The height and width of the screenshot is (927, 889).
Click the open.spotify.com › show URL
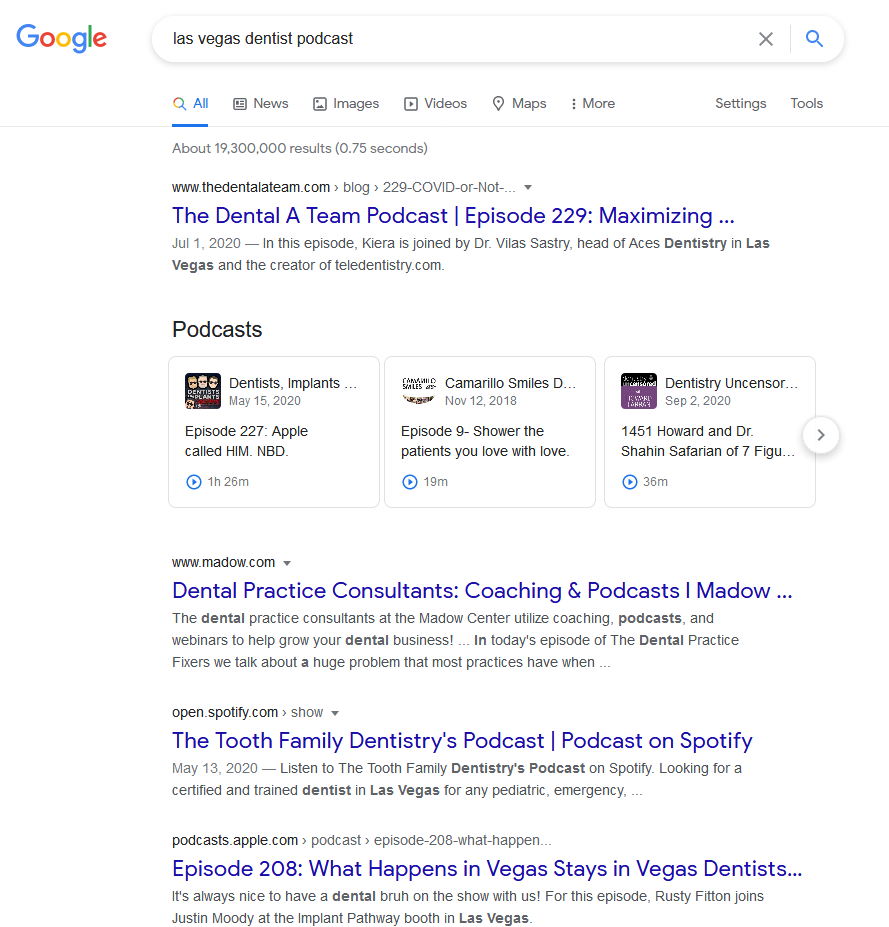[x=248, y=712]
